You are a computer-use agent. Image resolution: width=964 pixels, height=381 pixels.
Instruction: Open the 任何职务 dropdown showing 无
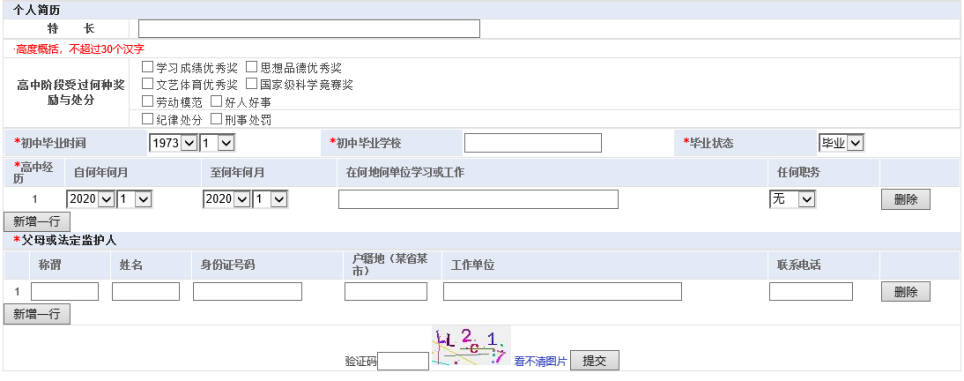pos(792,199)
